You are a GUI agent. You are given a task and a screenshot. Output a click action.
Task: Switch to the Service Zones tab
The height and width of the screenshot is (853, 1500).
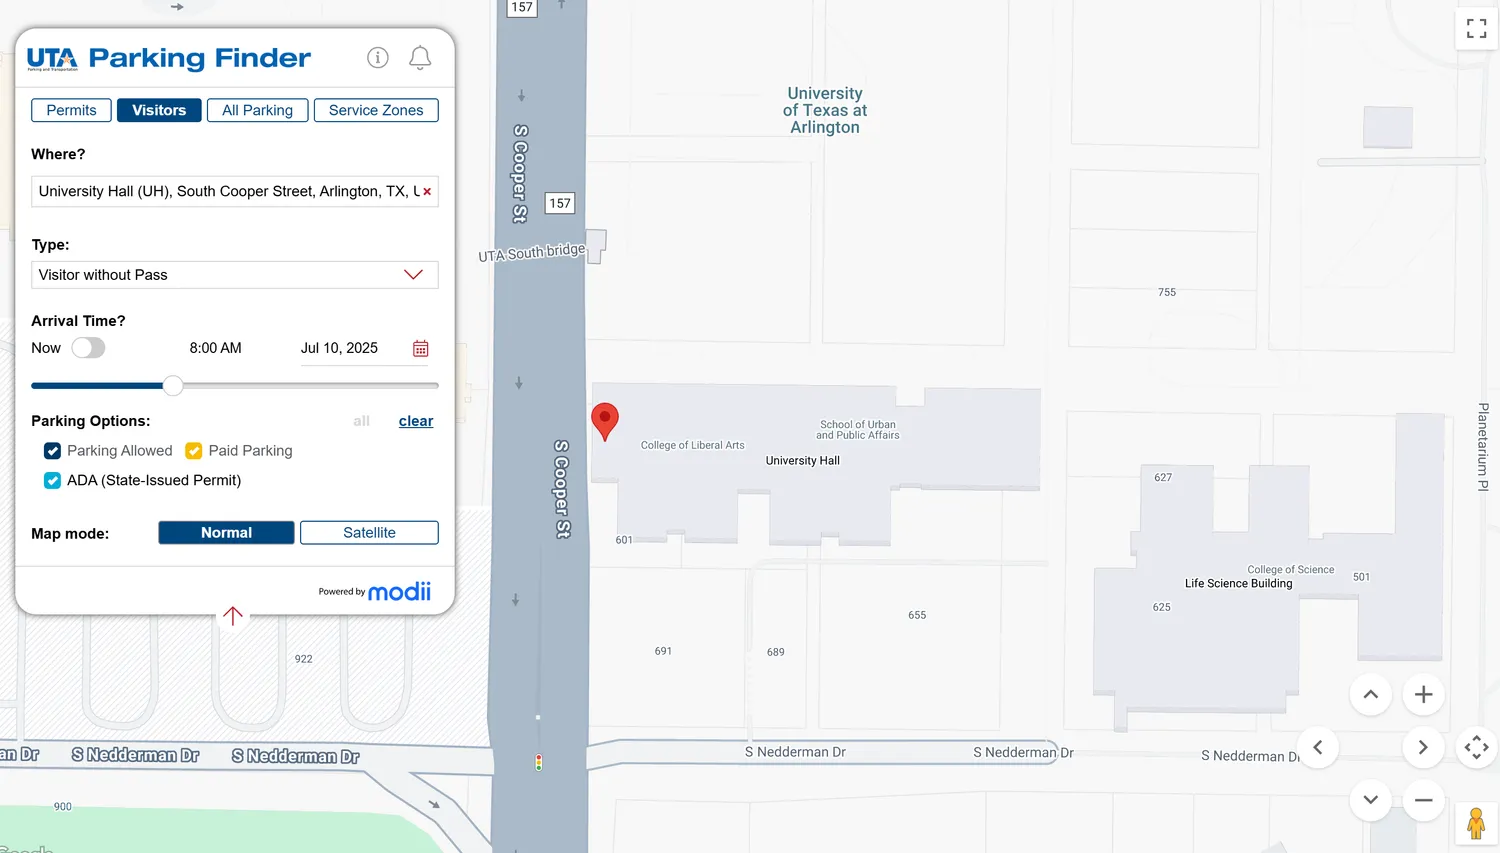click(x=376, y=110)
